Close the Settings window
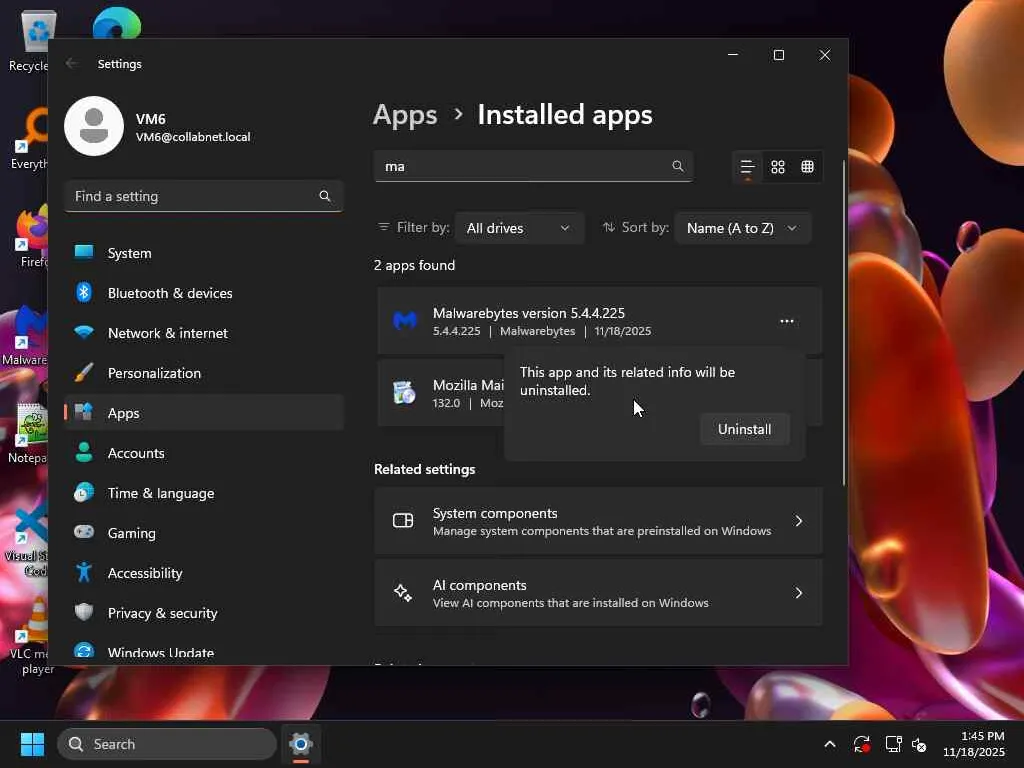 pyautogui.click(x=825, y=55)
